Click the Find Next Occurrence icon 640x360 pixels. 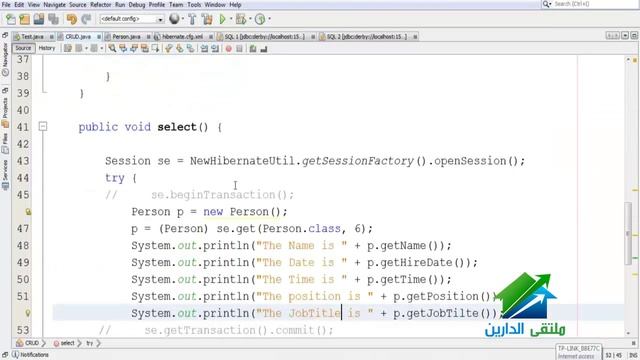pos(134,49)
